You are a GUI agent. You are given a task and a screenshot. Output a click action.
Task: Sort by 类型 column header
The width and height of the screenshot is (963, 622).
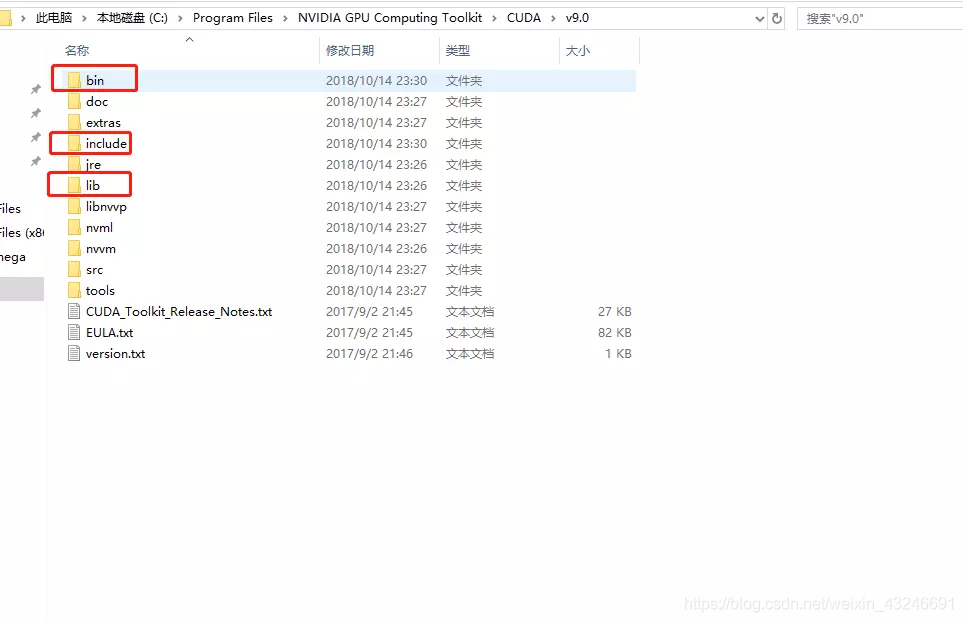[458, 50]
